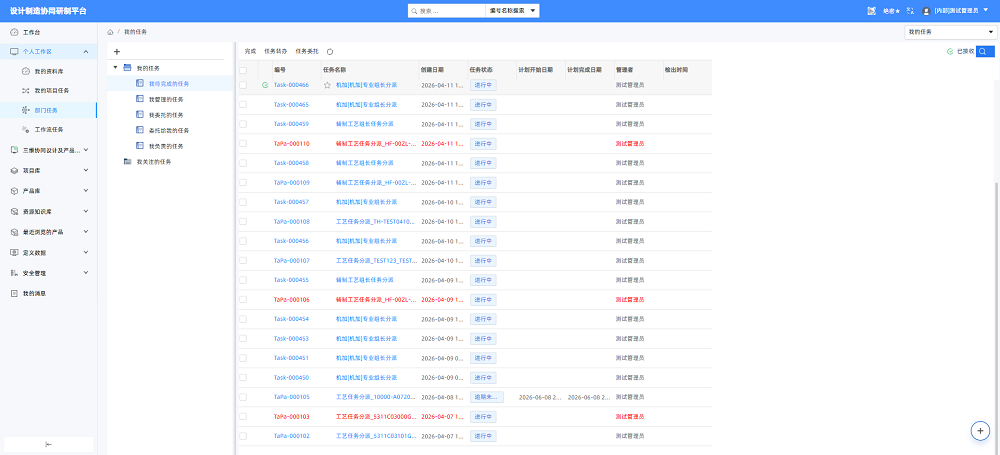Select the third subitem under 我的任务
The width and height of the screenshot is (1000, 455).
tap(166, 115)
